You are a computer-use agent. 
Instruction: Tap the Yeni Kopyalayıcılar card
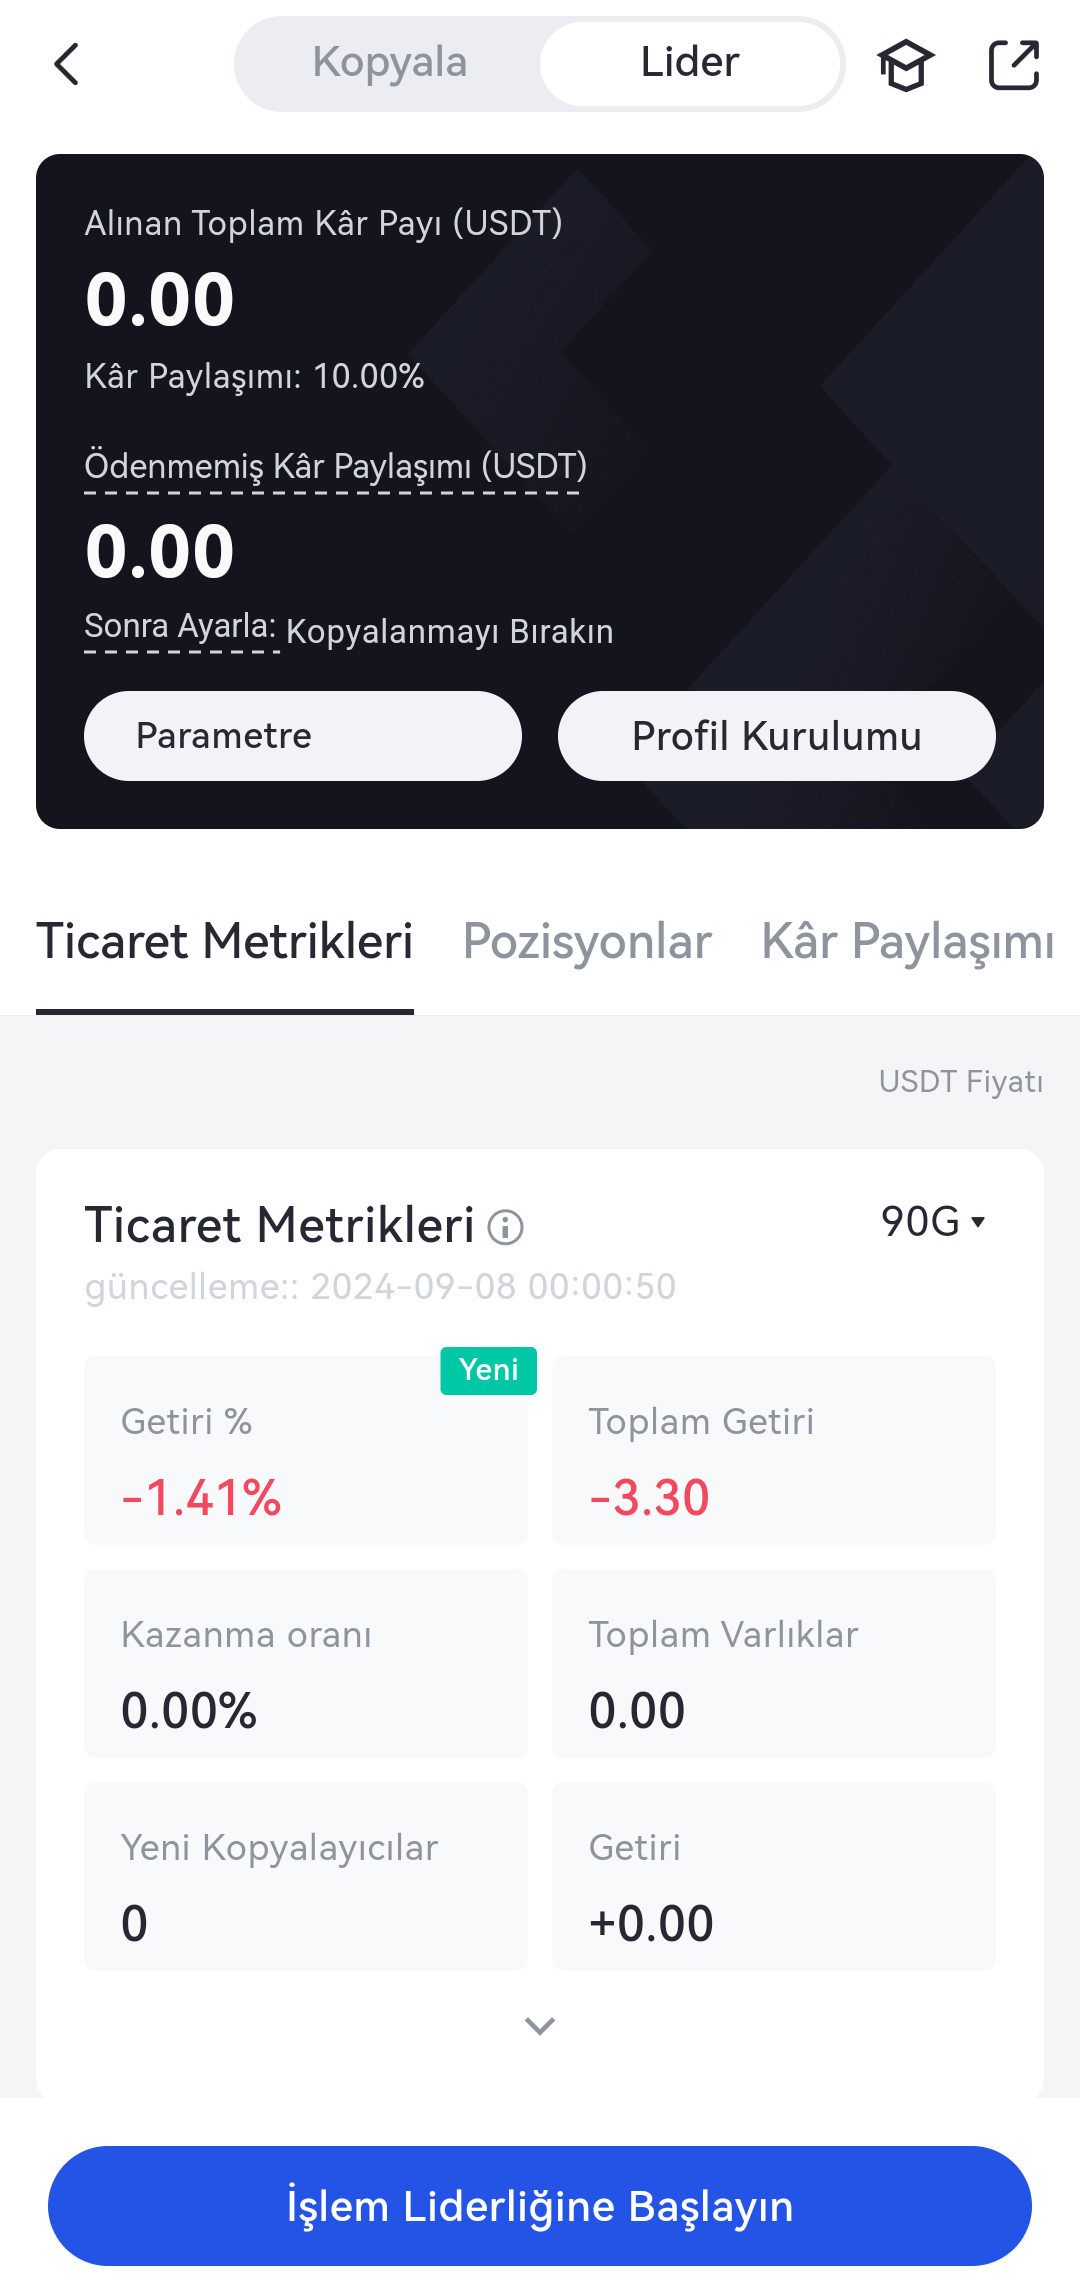[305, 1876]
